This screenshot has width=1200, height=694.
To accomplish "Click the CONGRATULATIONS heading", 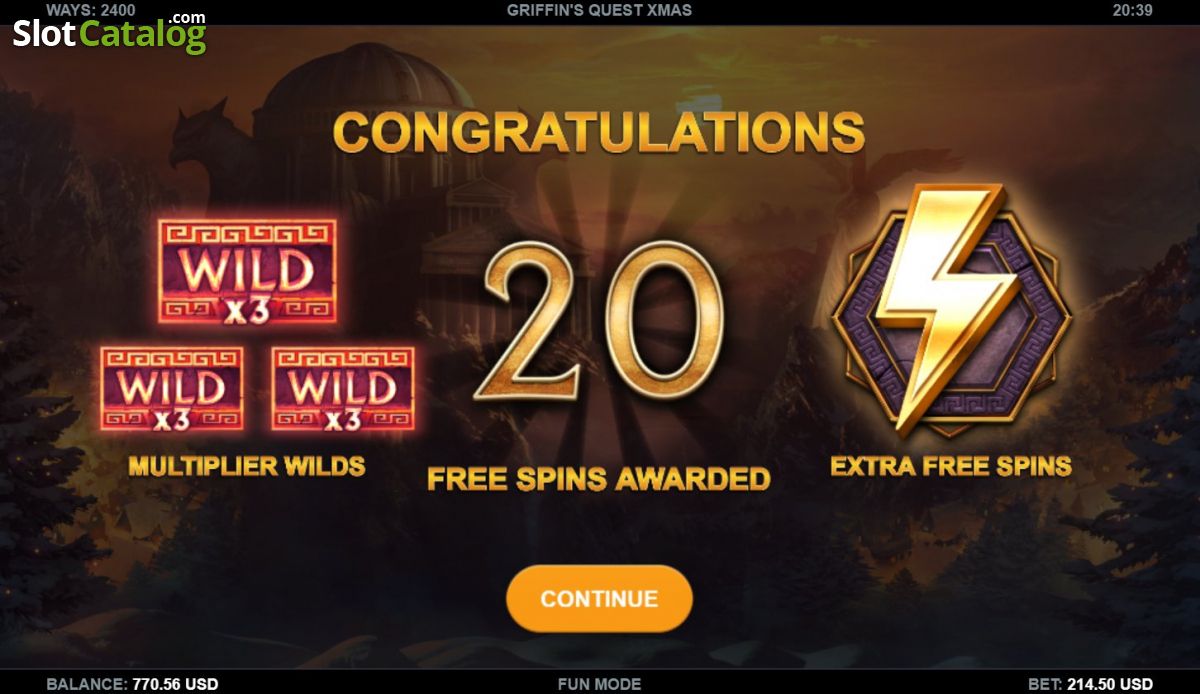I will click(599, 132).
